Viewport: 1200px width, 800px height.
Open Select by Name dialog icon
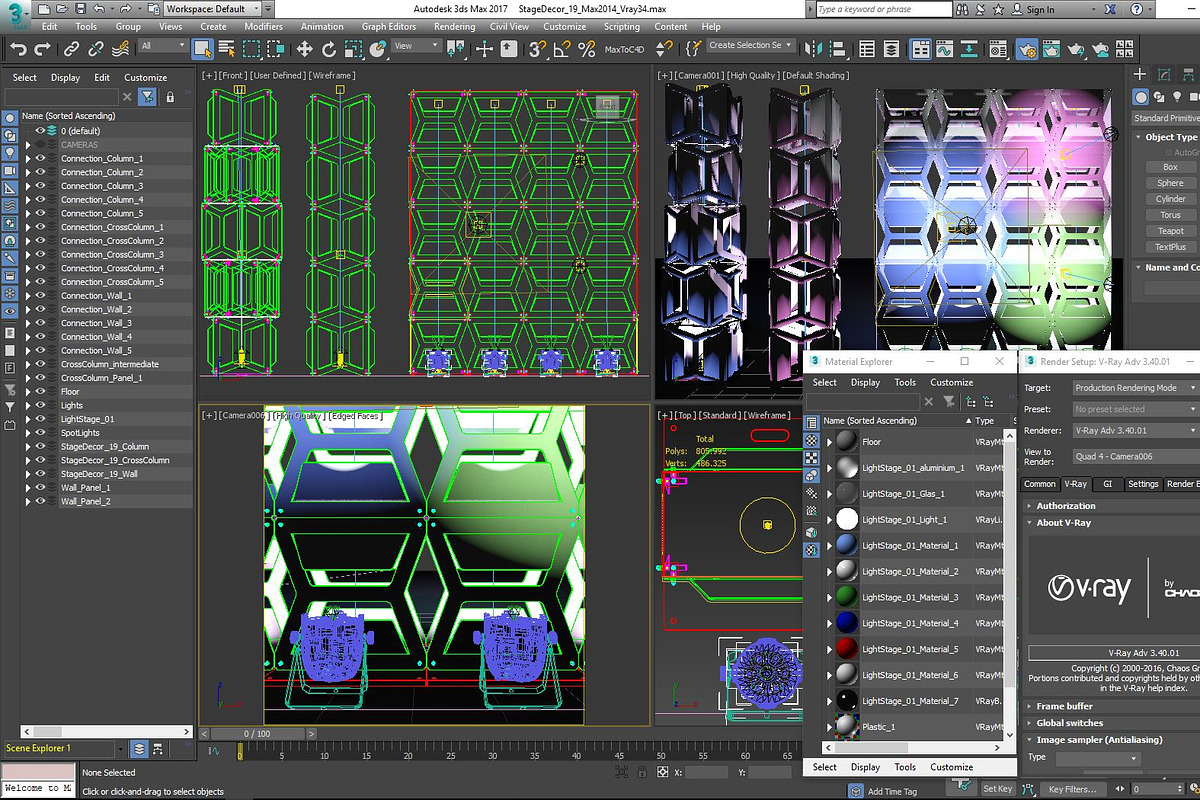click(227, 48)
